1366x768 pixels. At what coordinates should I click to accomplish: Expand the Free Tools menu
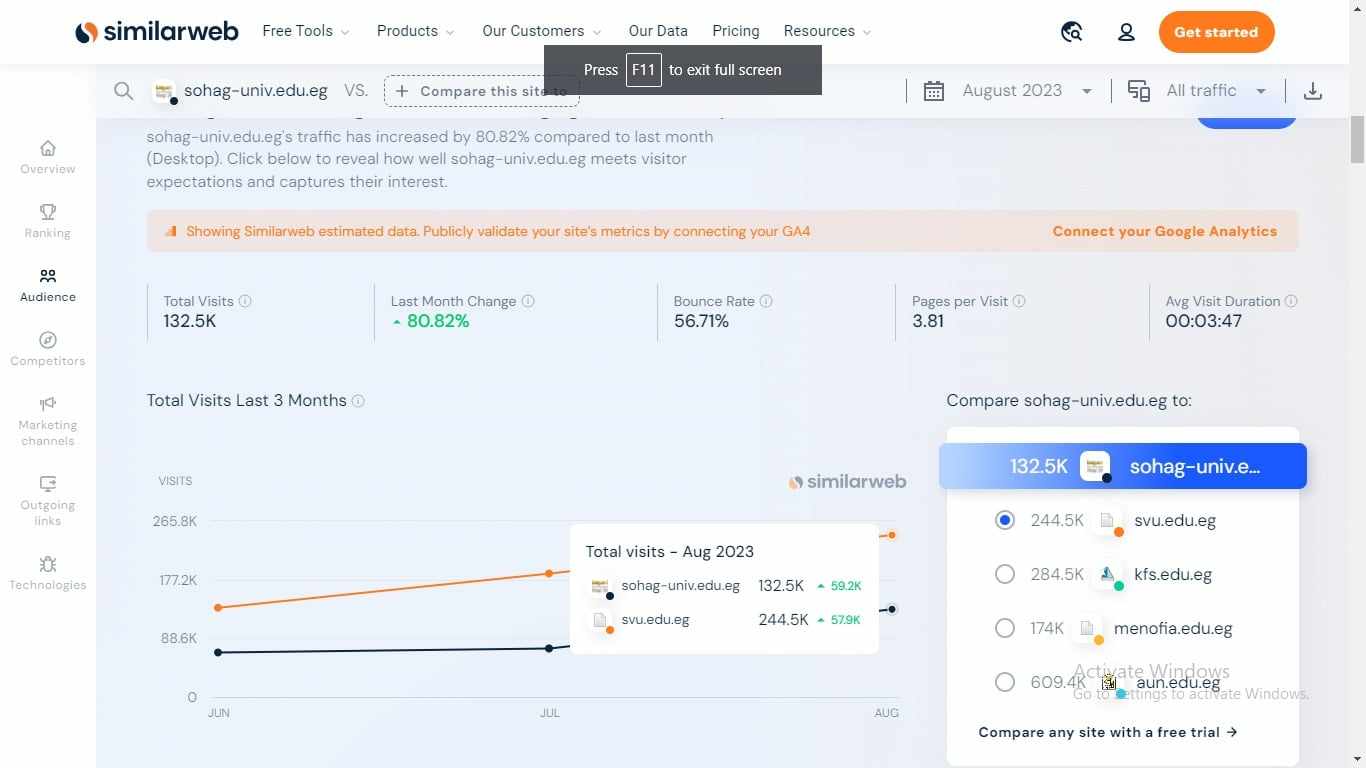305,31
